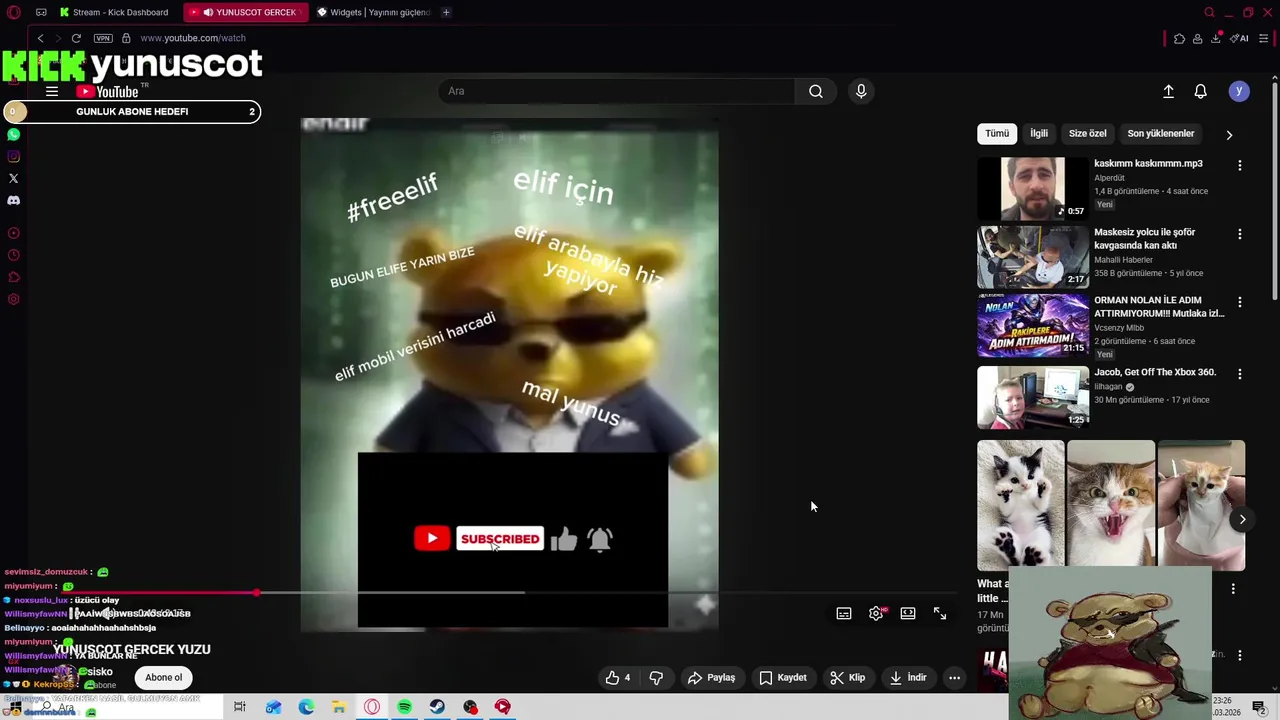Start voice search with the microphone
The height and width of the screenshot is (720, 1280).
(x=861, y=91)
